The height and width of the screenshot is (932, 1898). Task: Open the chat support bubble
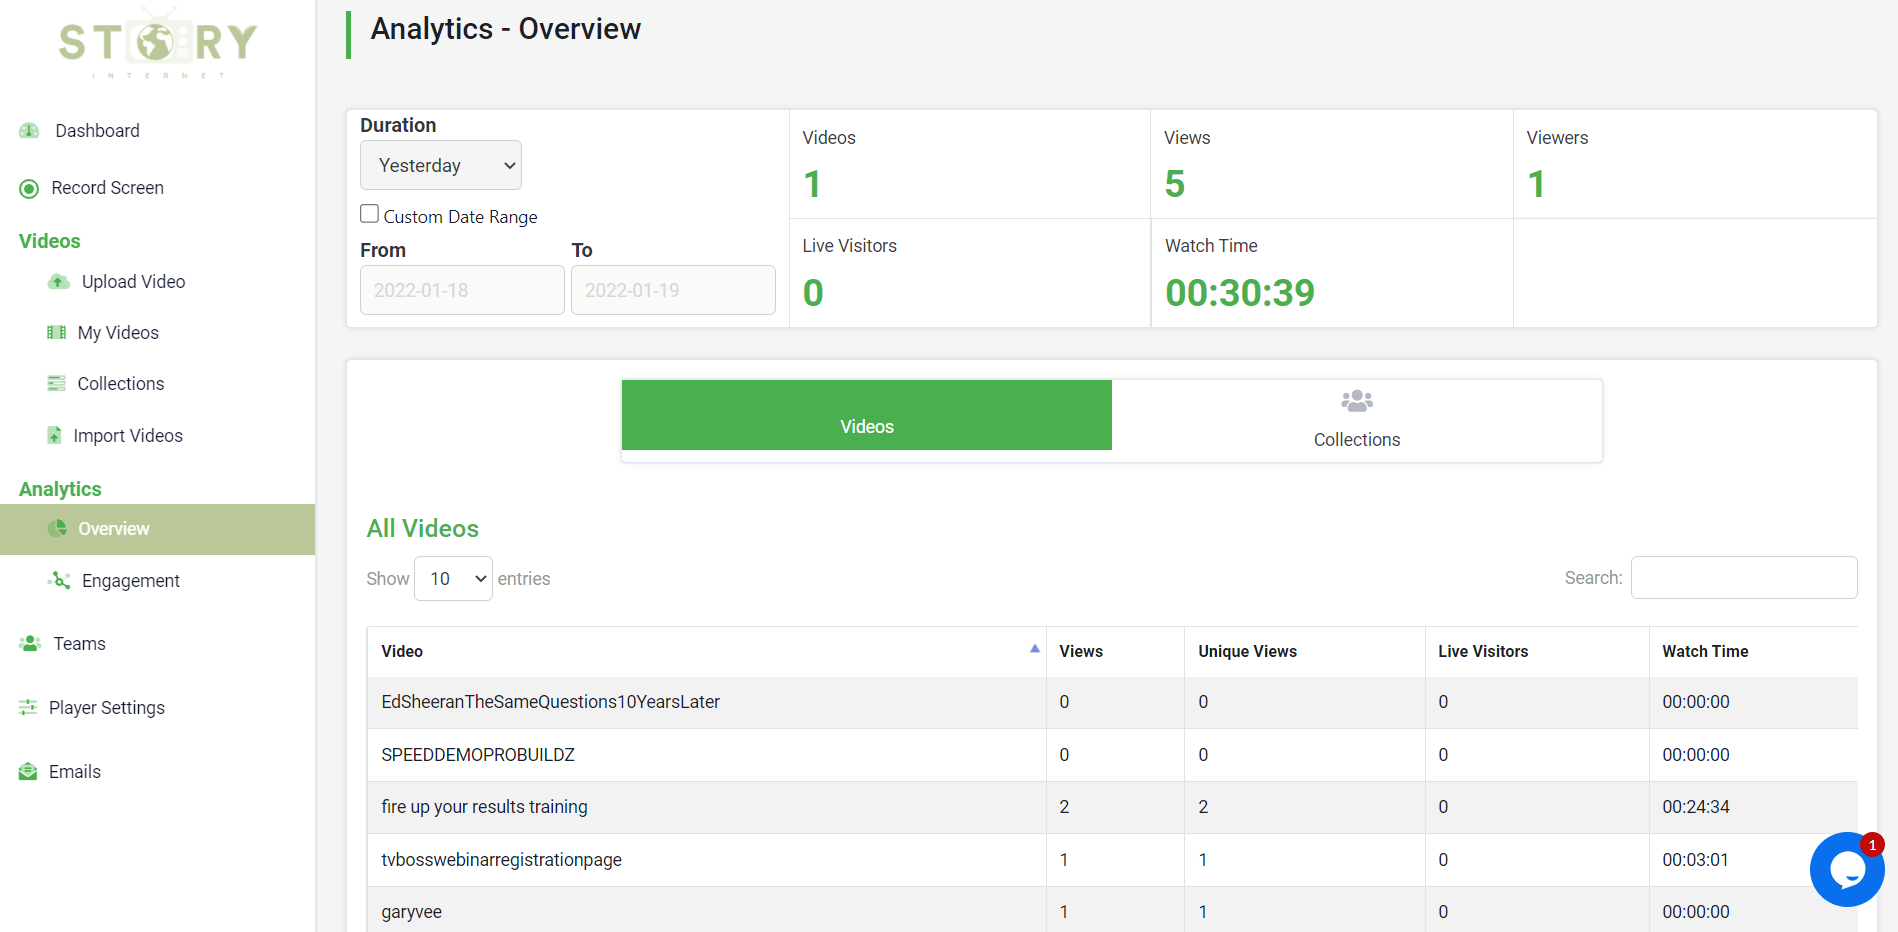1847,869
